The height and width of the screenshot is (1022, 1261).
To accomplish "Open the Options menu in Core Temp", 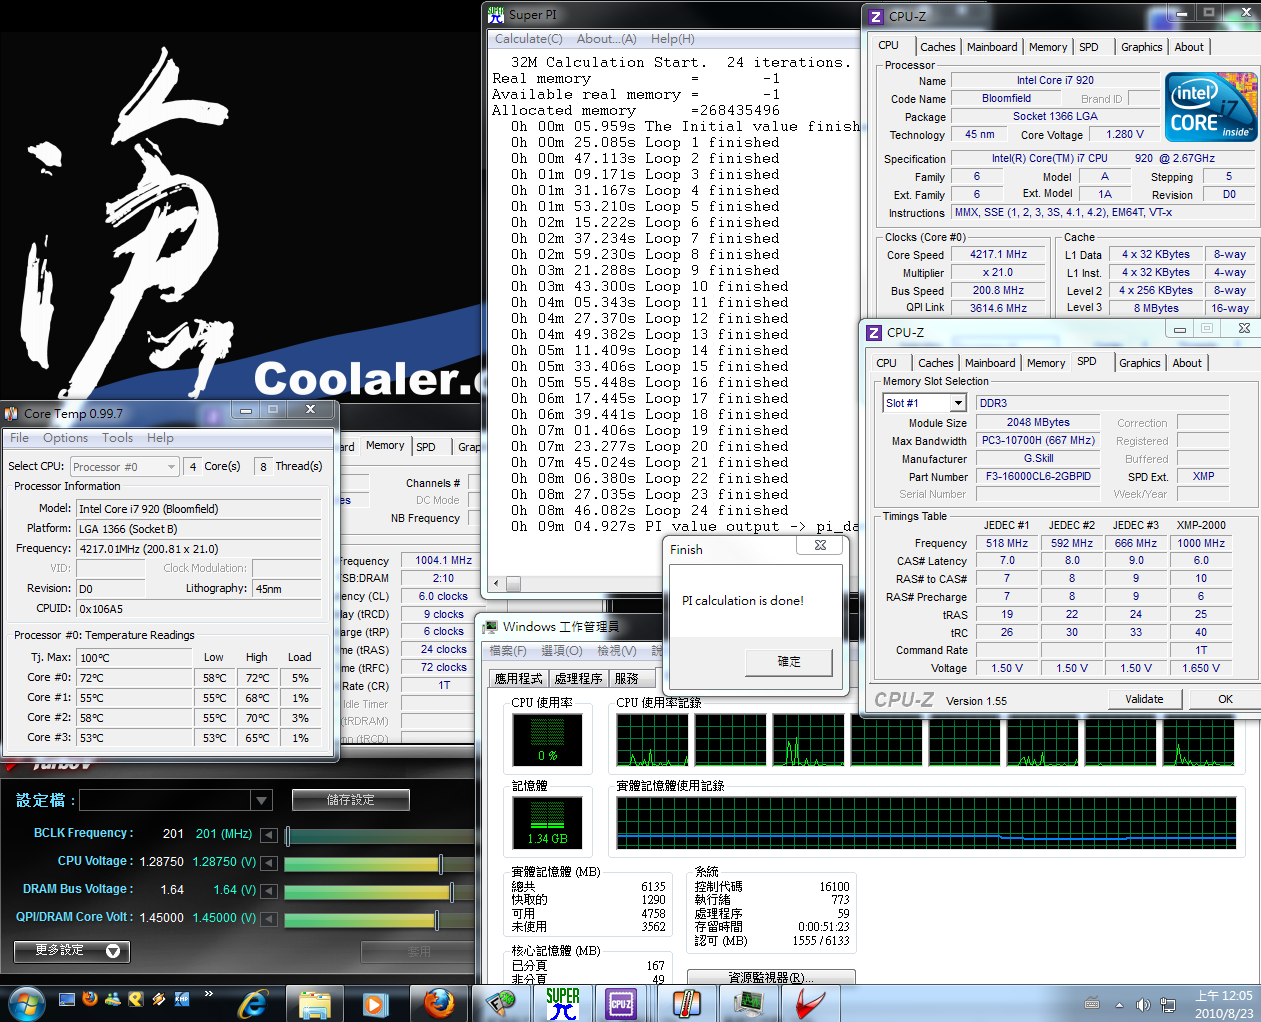I will 65,438.
